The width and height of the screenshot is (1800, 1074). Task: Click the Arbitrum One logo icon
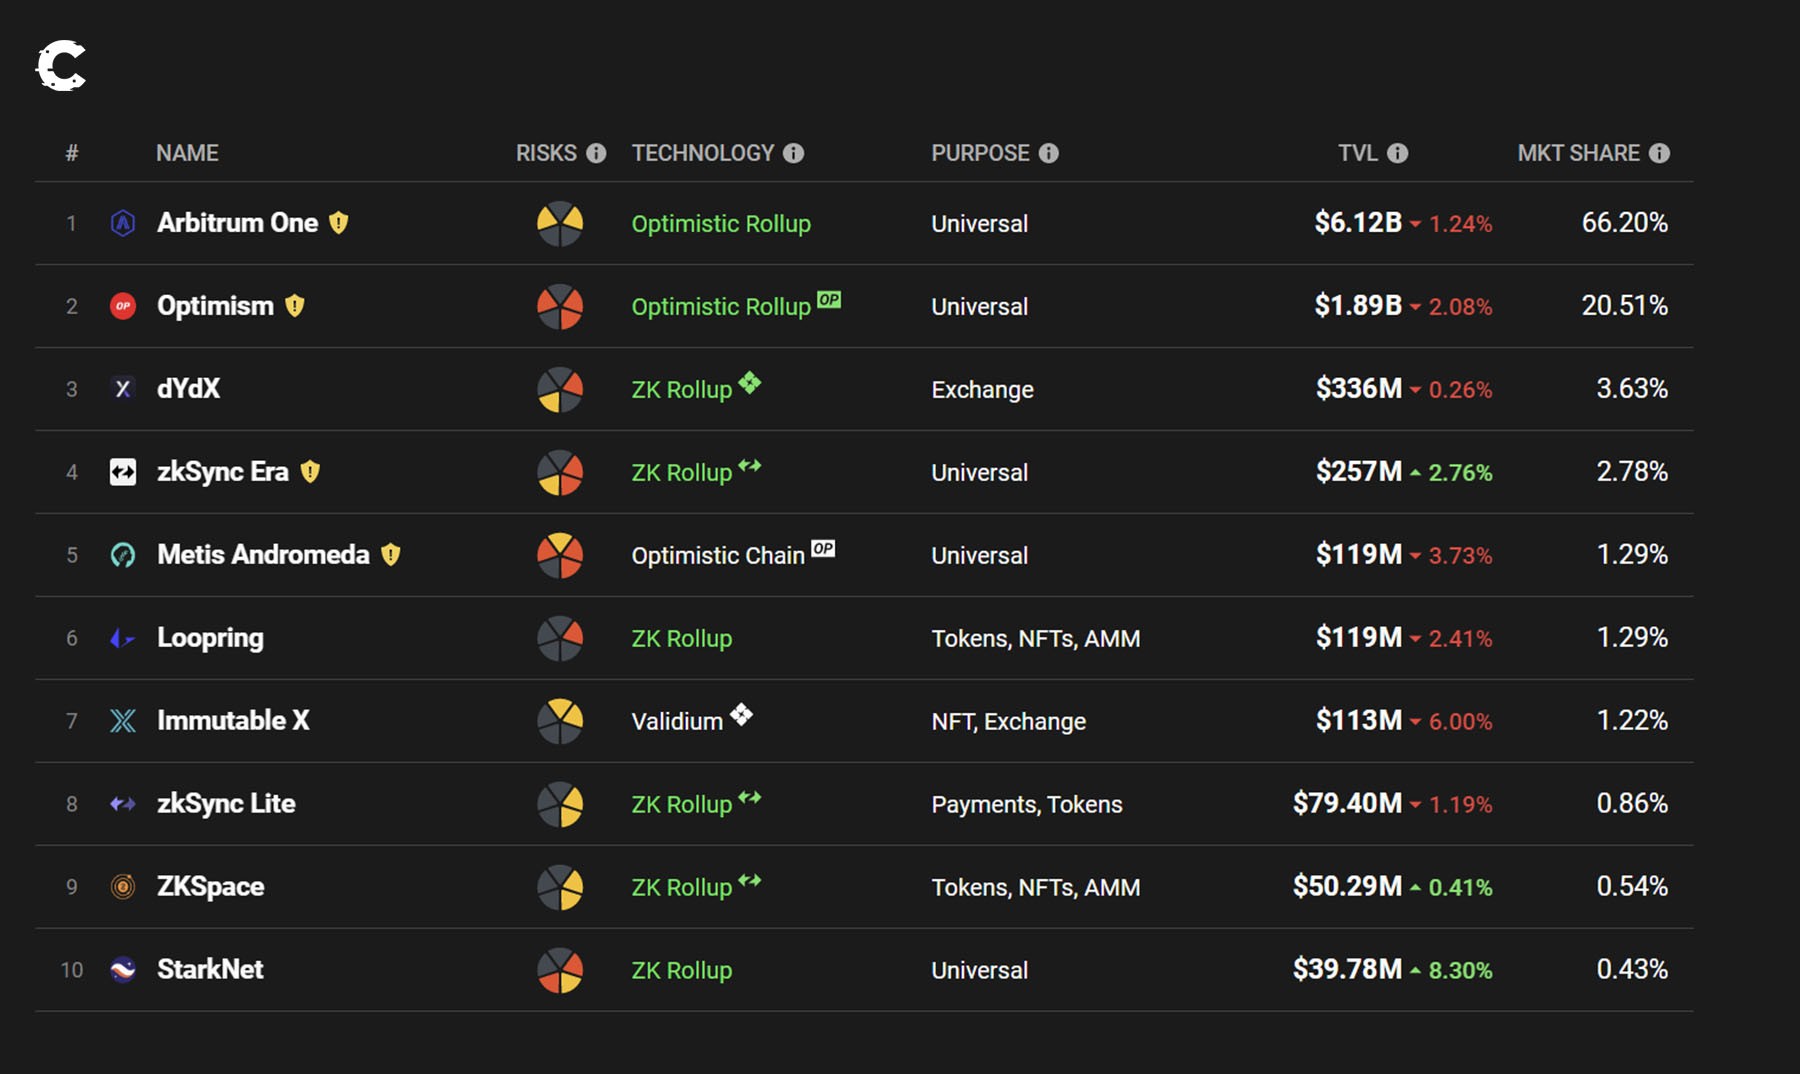tap(122, 223)
